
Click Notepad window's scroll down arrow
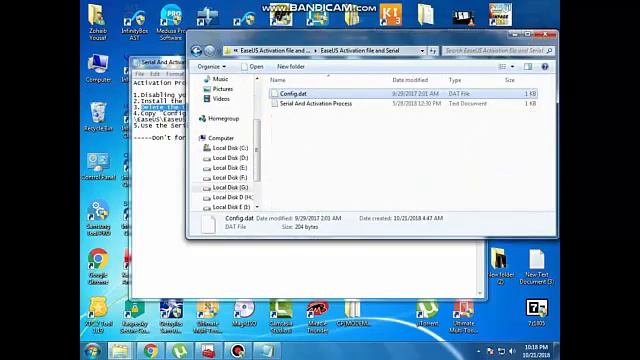480,293
